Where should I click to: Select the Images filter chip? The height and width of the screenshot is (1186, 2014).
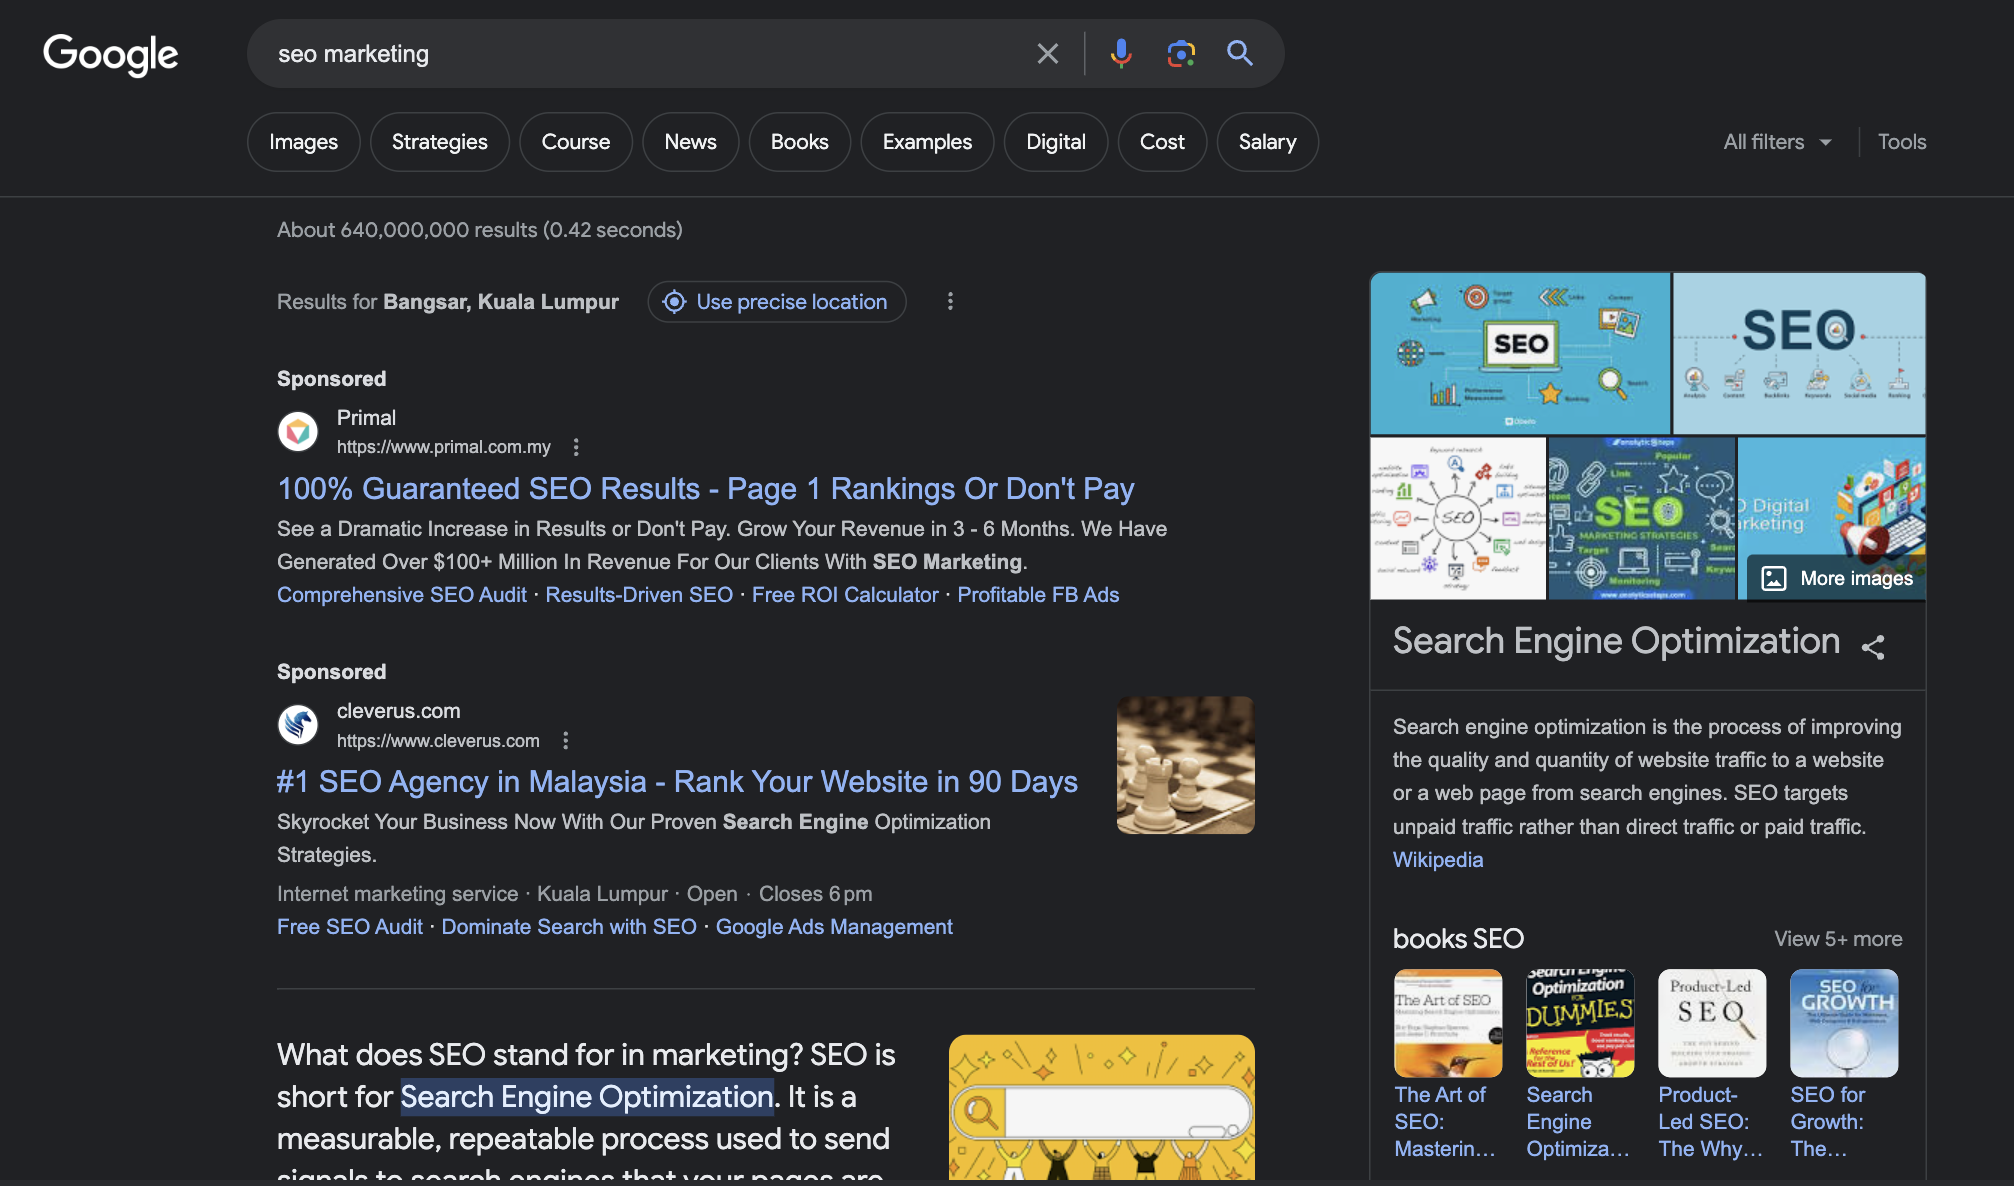[303, 142]
